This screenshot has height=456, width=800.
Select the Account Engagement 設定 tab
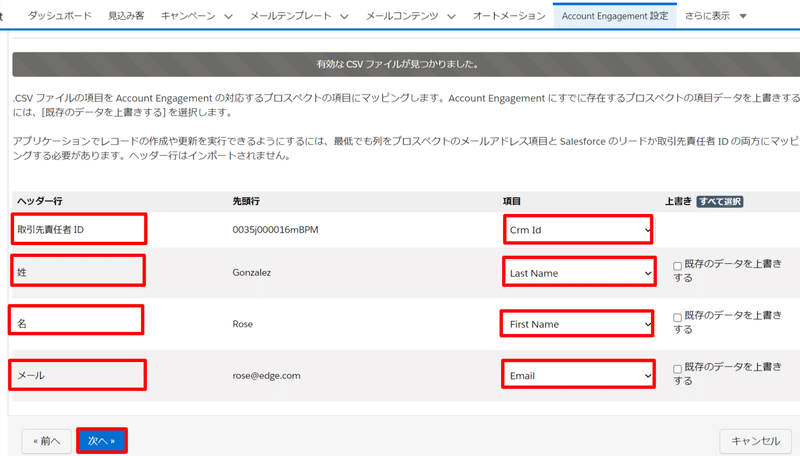[615, 16]
